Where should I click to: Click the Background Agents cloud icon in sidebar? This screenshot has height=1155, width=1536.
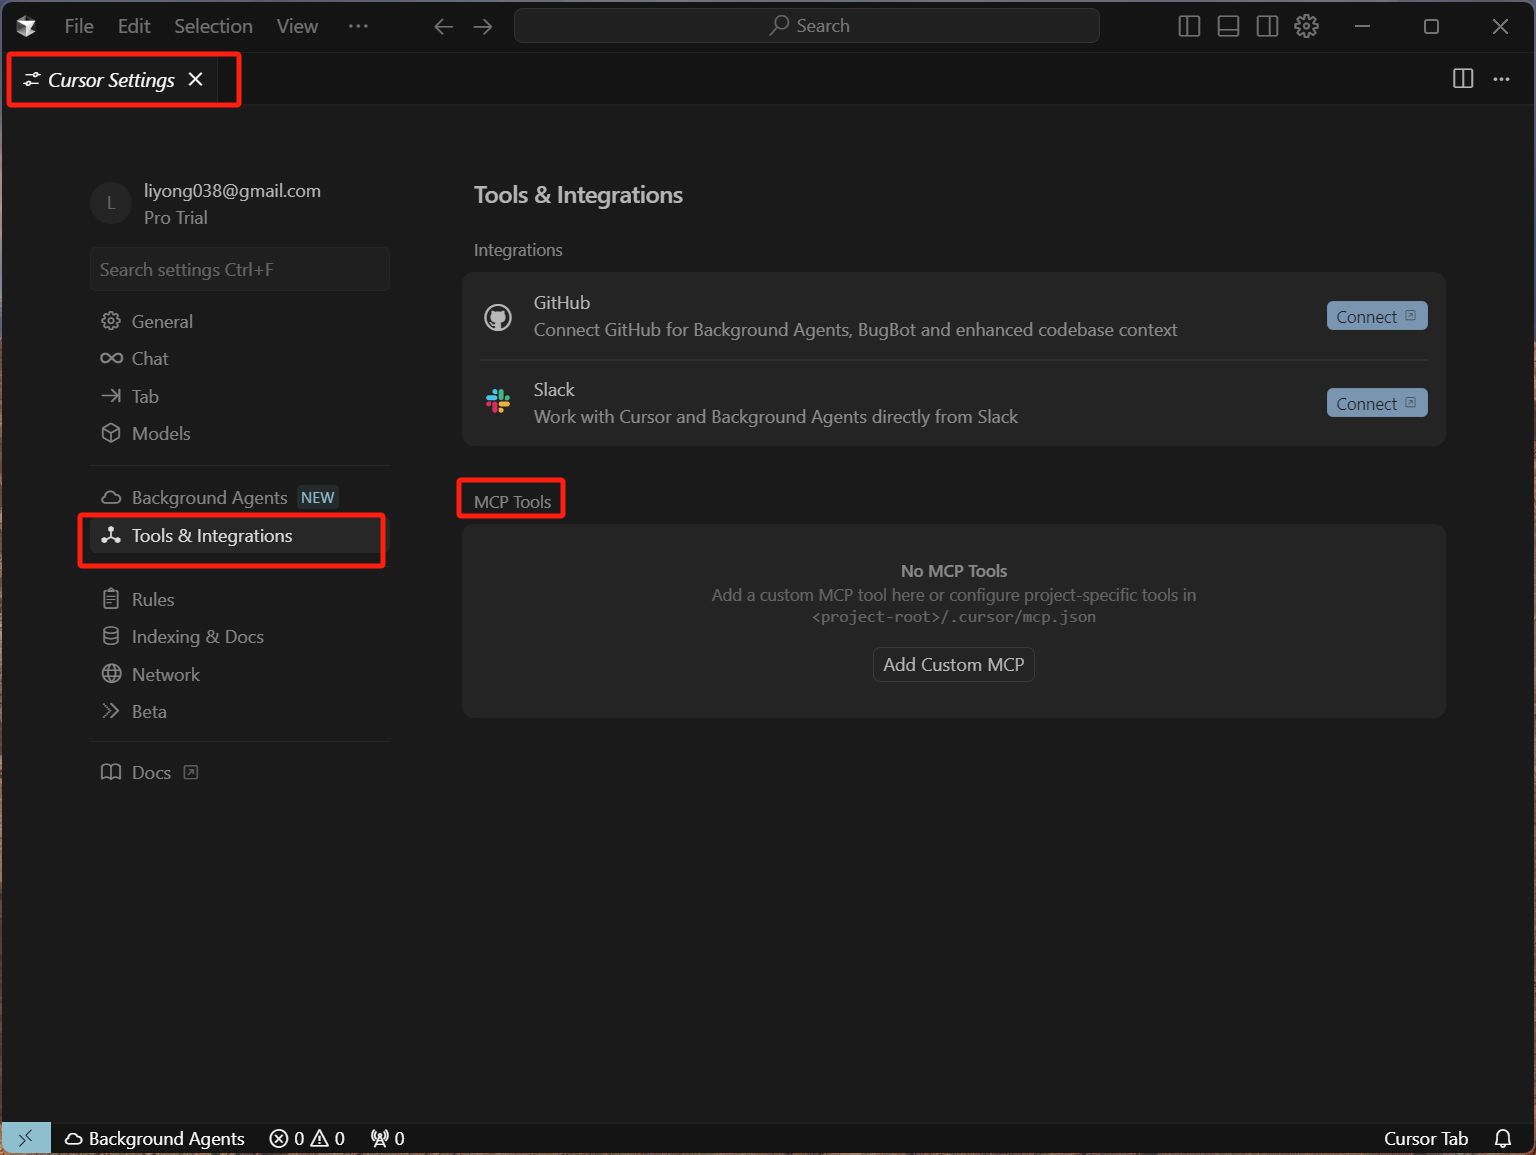click(x=111, y=498)
